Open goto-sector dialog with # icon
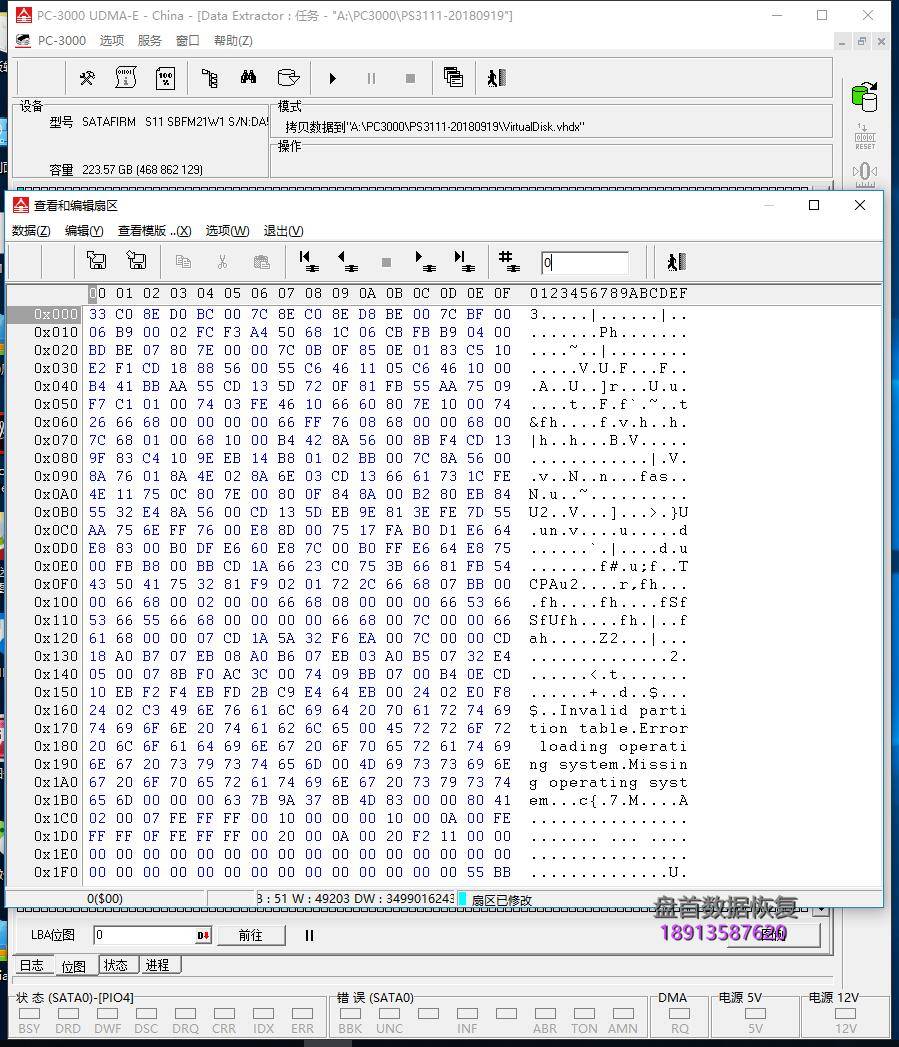The width and height of the screenshot is (899, 1047). (509, 262)
